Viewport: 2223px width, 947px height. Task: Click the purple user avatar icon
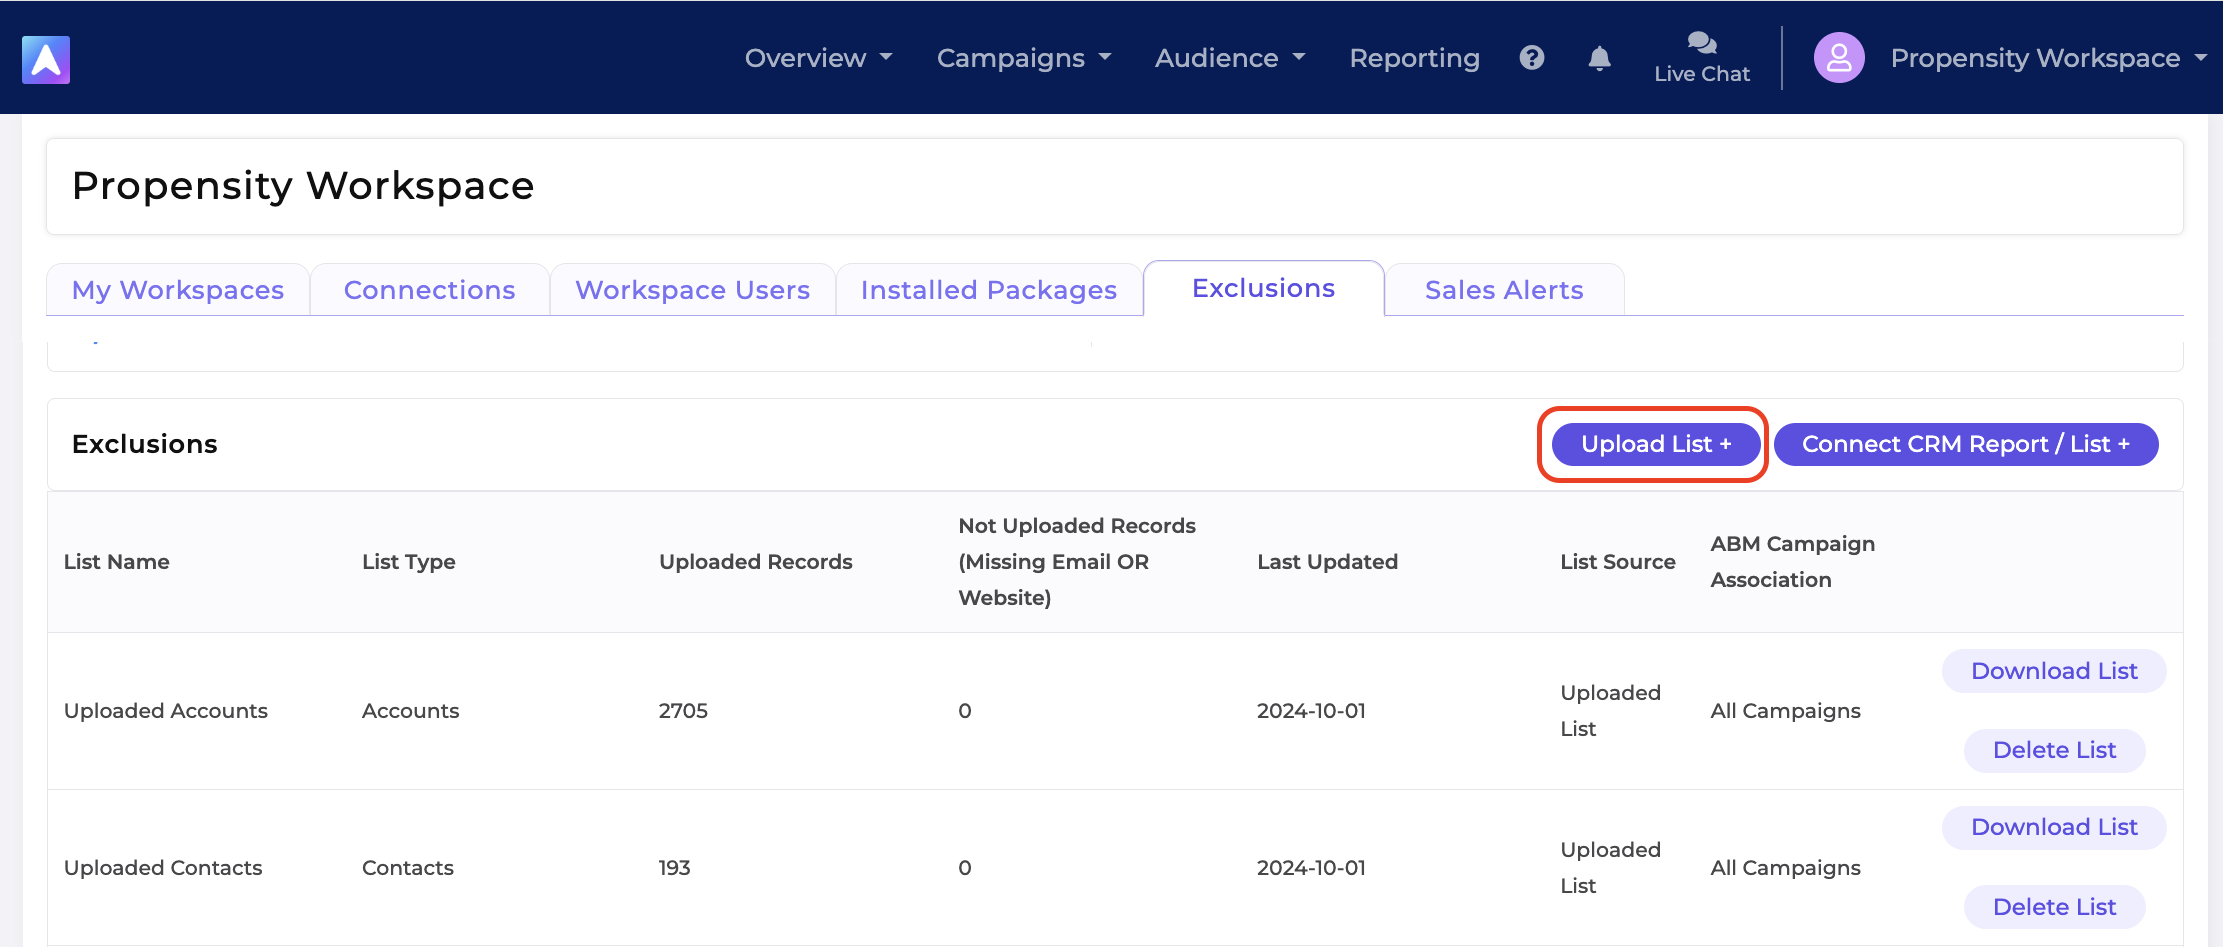coord(1839,58)
